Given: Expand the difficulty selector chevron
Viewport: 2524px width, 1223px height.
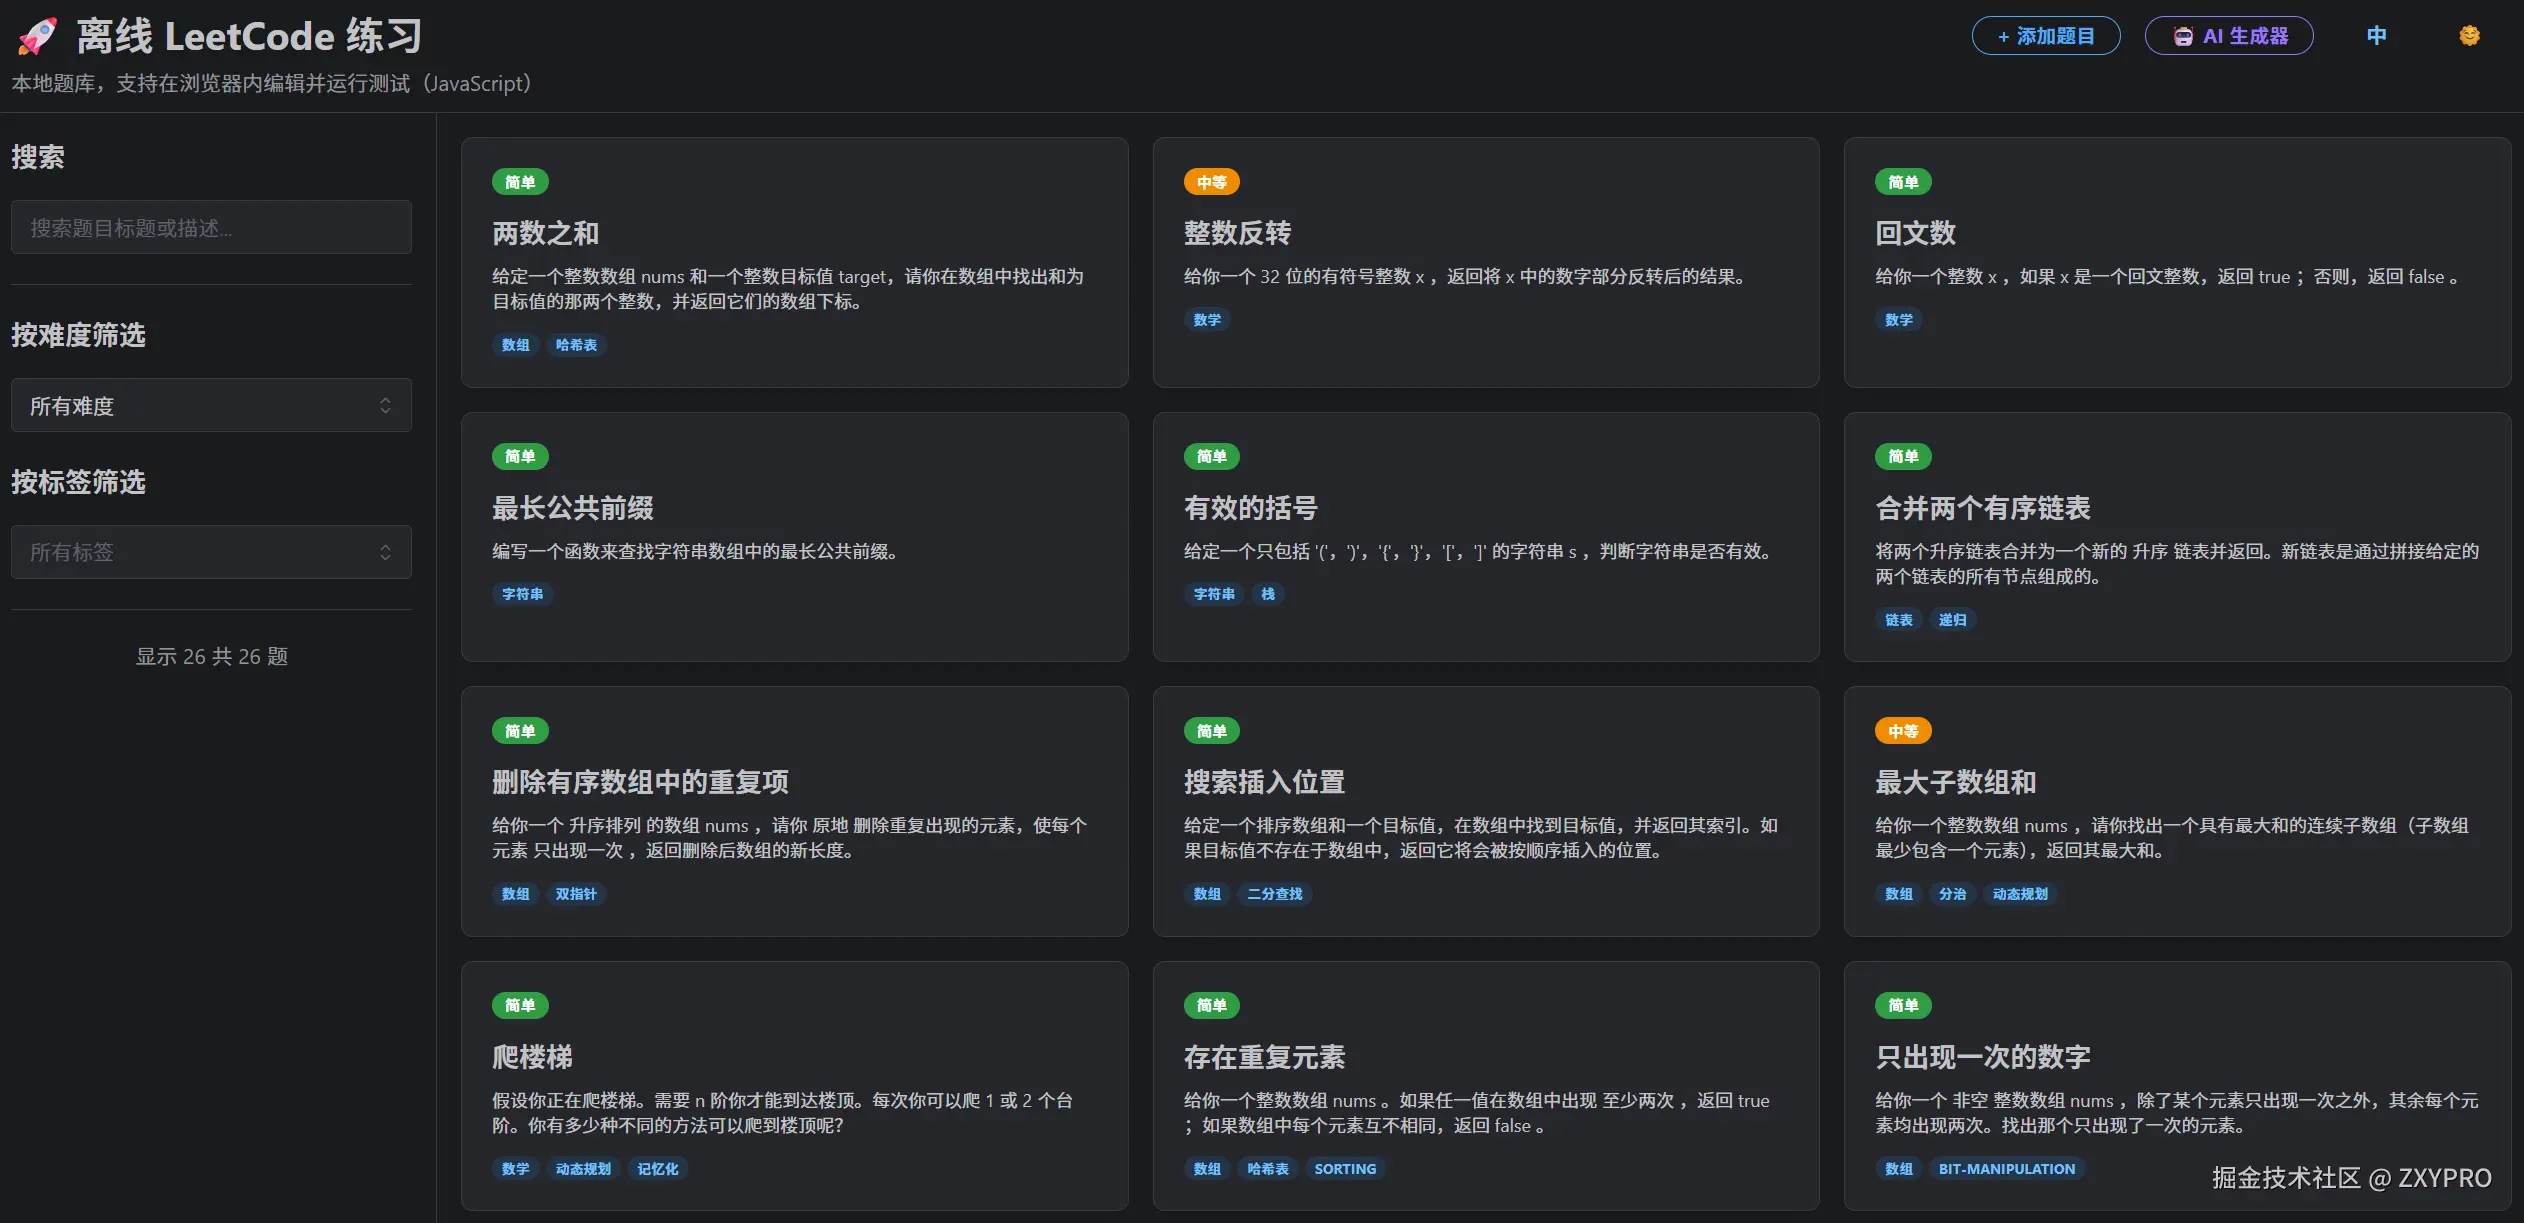Looking at the screenshot, I should pyautogui.click(x=388, y=405).
